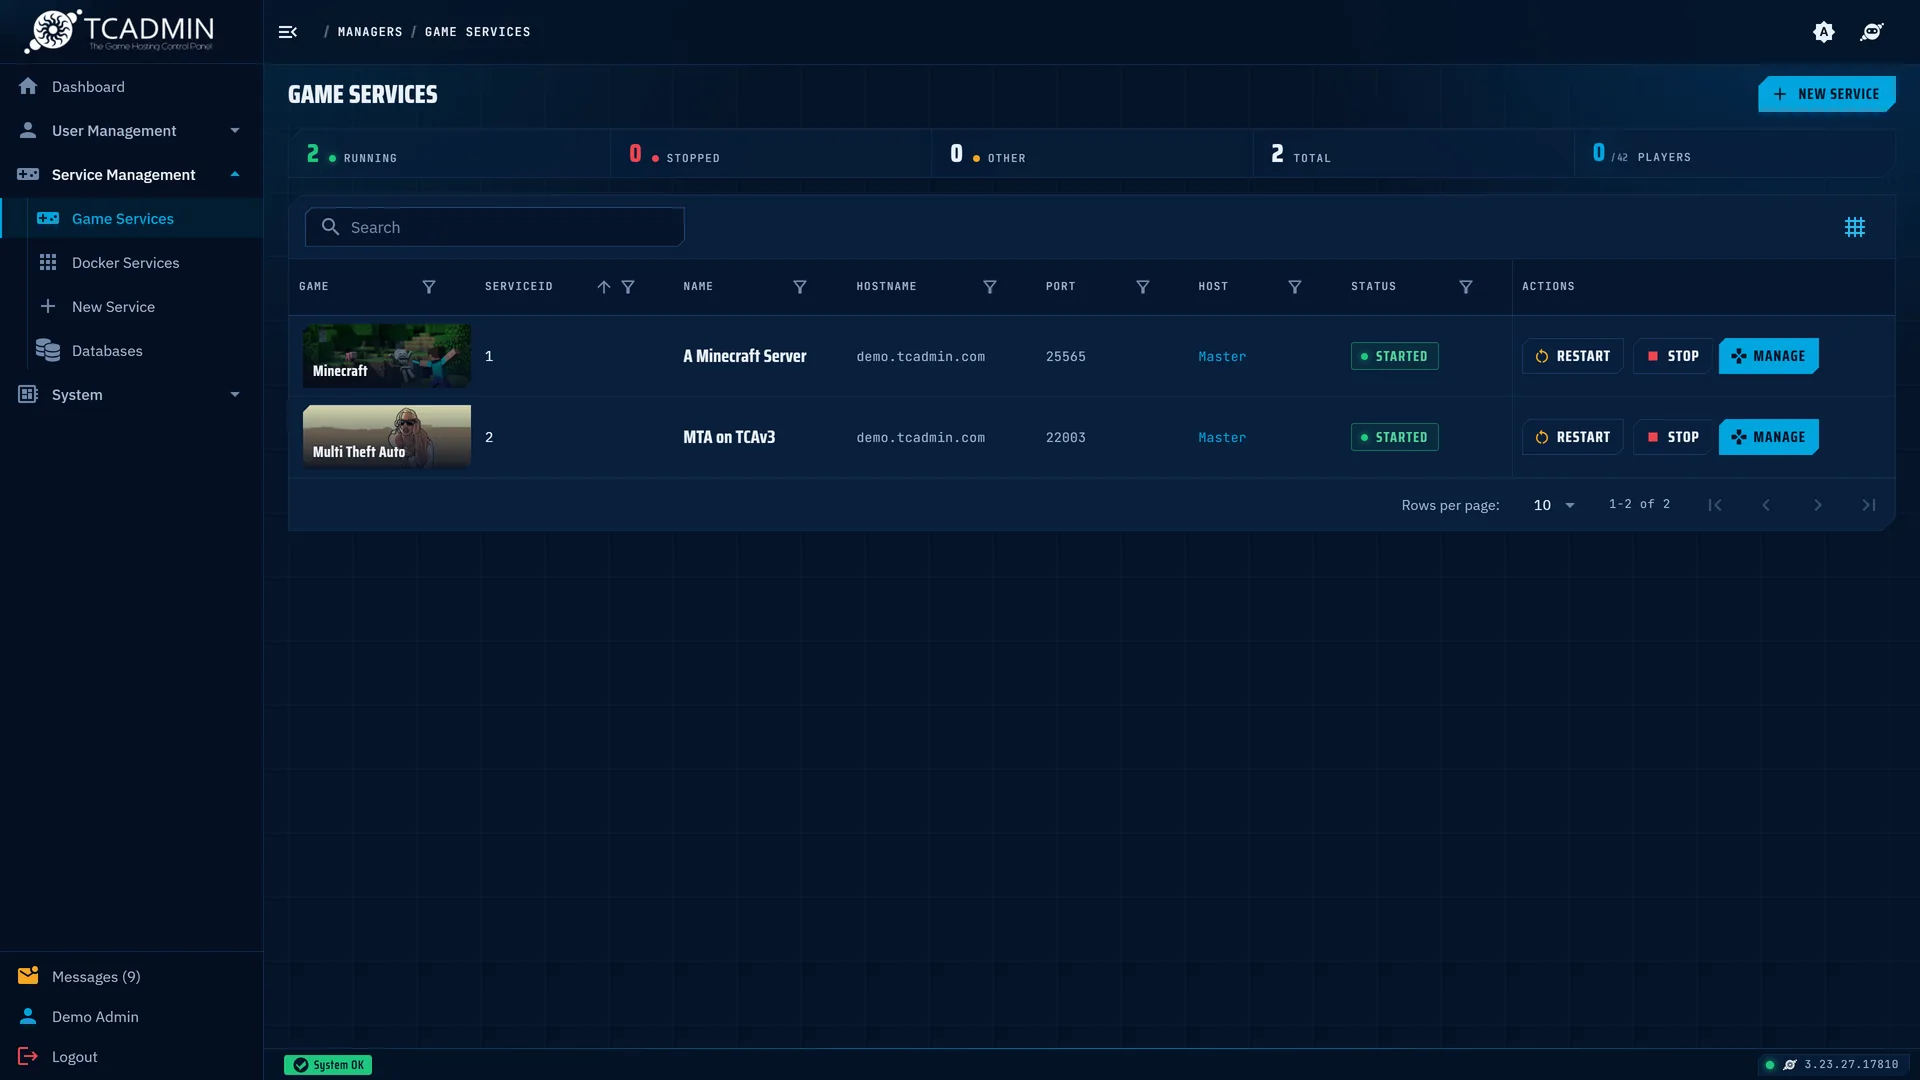The image size is (1920, 1080).
Task: Click Logout in the sidebar
Action: (131, 1057)
